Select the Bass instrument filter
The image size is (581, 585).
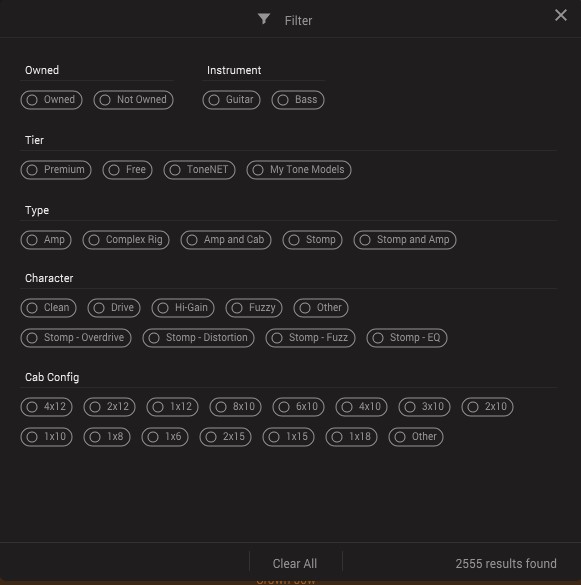point(298,100)
